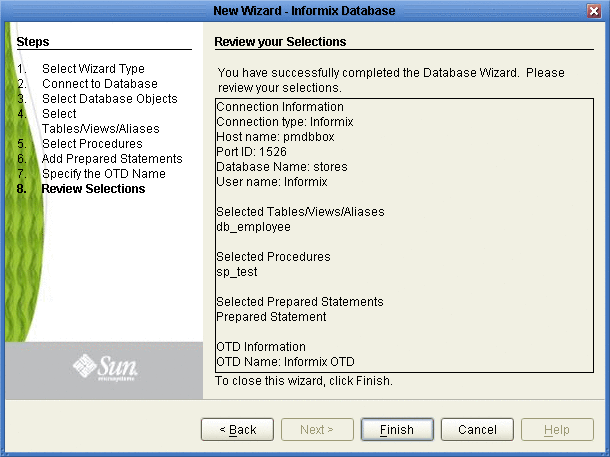Click the Connection Information line

click(280, 107)
